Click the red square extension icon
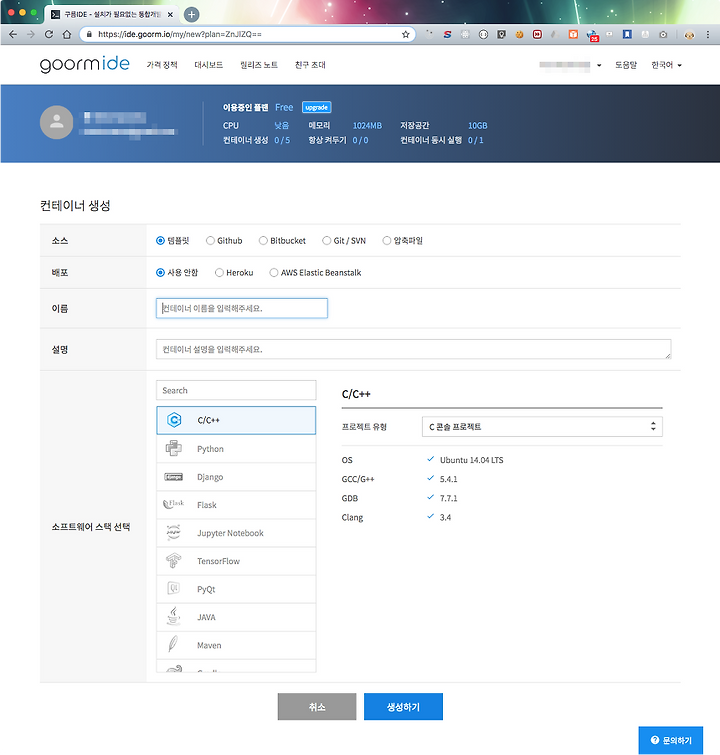Screen dimensions: 720x755 (x=537, y=34)
